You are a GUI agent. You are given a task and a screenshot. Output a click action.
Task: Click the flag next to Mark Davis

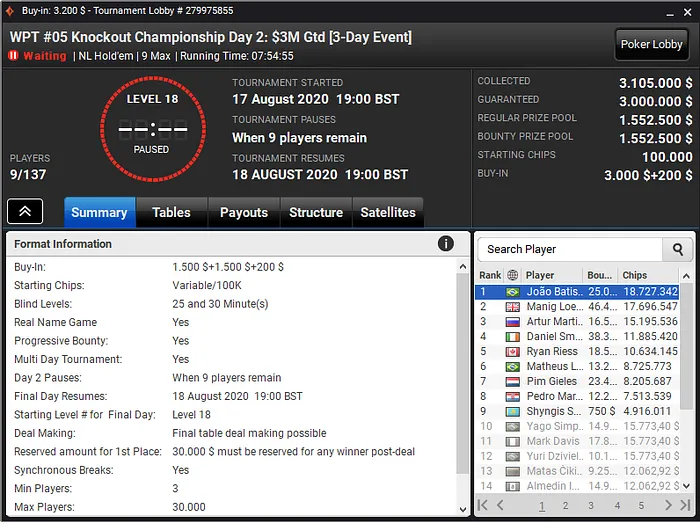coord(512,442)
